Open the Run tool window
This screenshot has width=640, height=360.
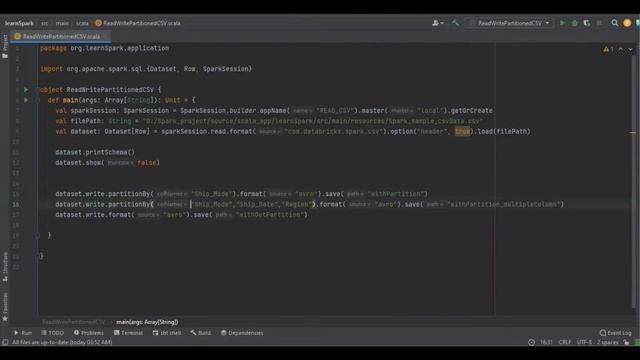click(x=22, y=333)
